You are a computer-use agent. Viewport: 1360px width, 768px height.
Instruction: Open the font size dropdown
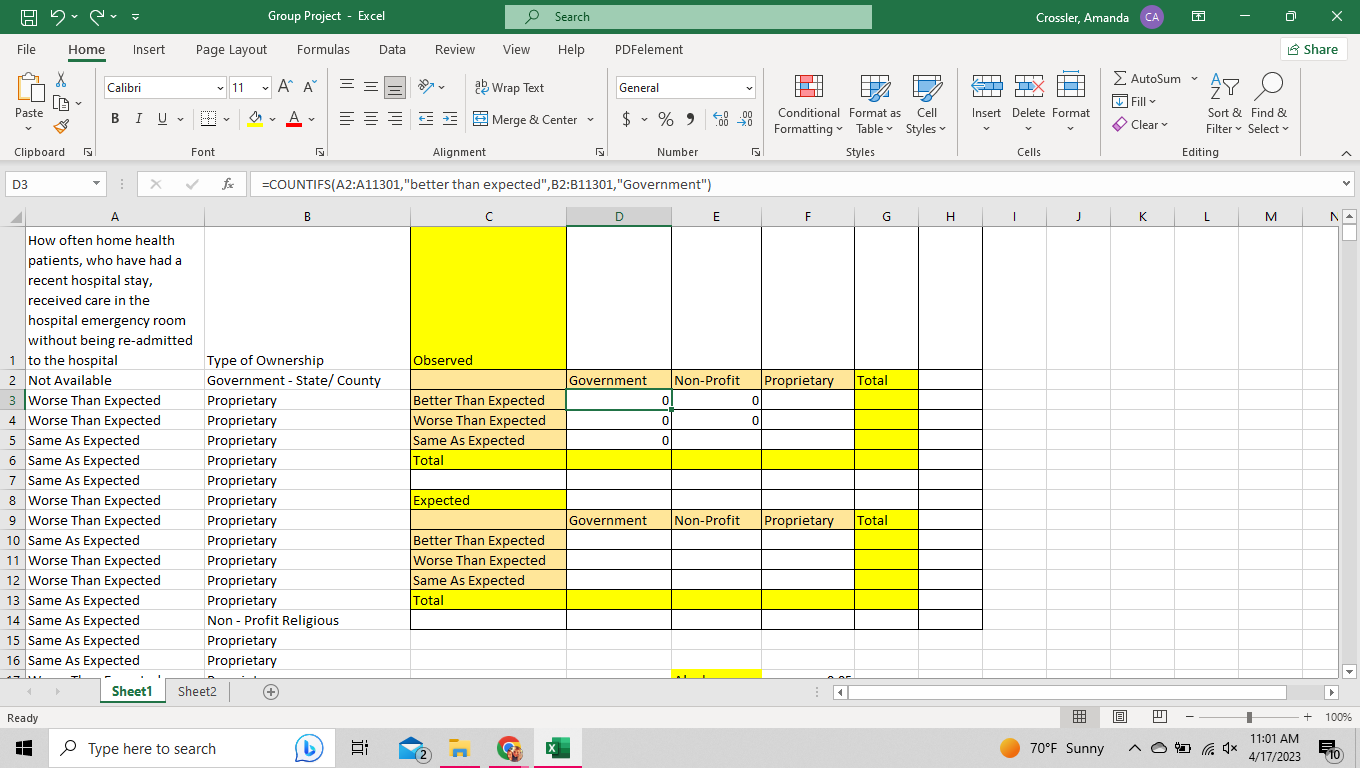(265, 88)
